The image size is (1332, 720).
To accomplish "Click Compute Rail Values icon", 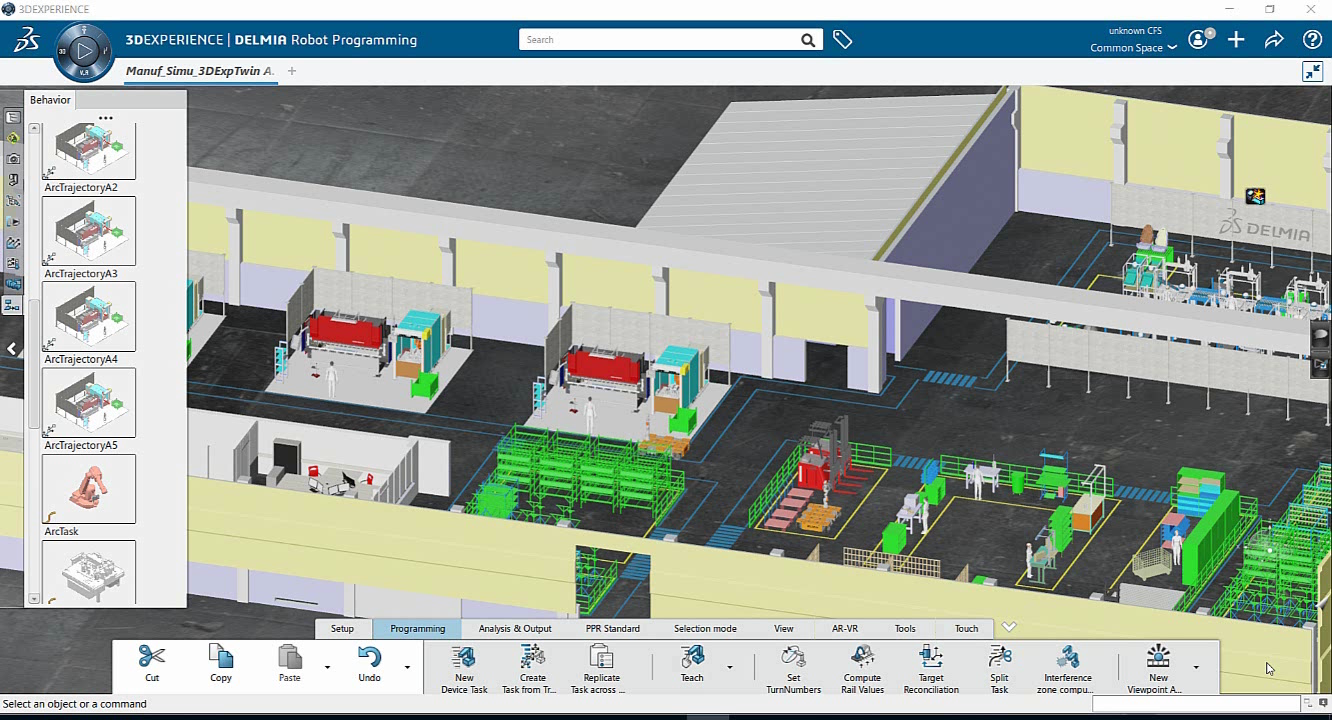I will click(862, 657).
